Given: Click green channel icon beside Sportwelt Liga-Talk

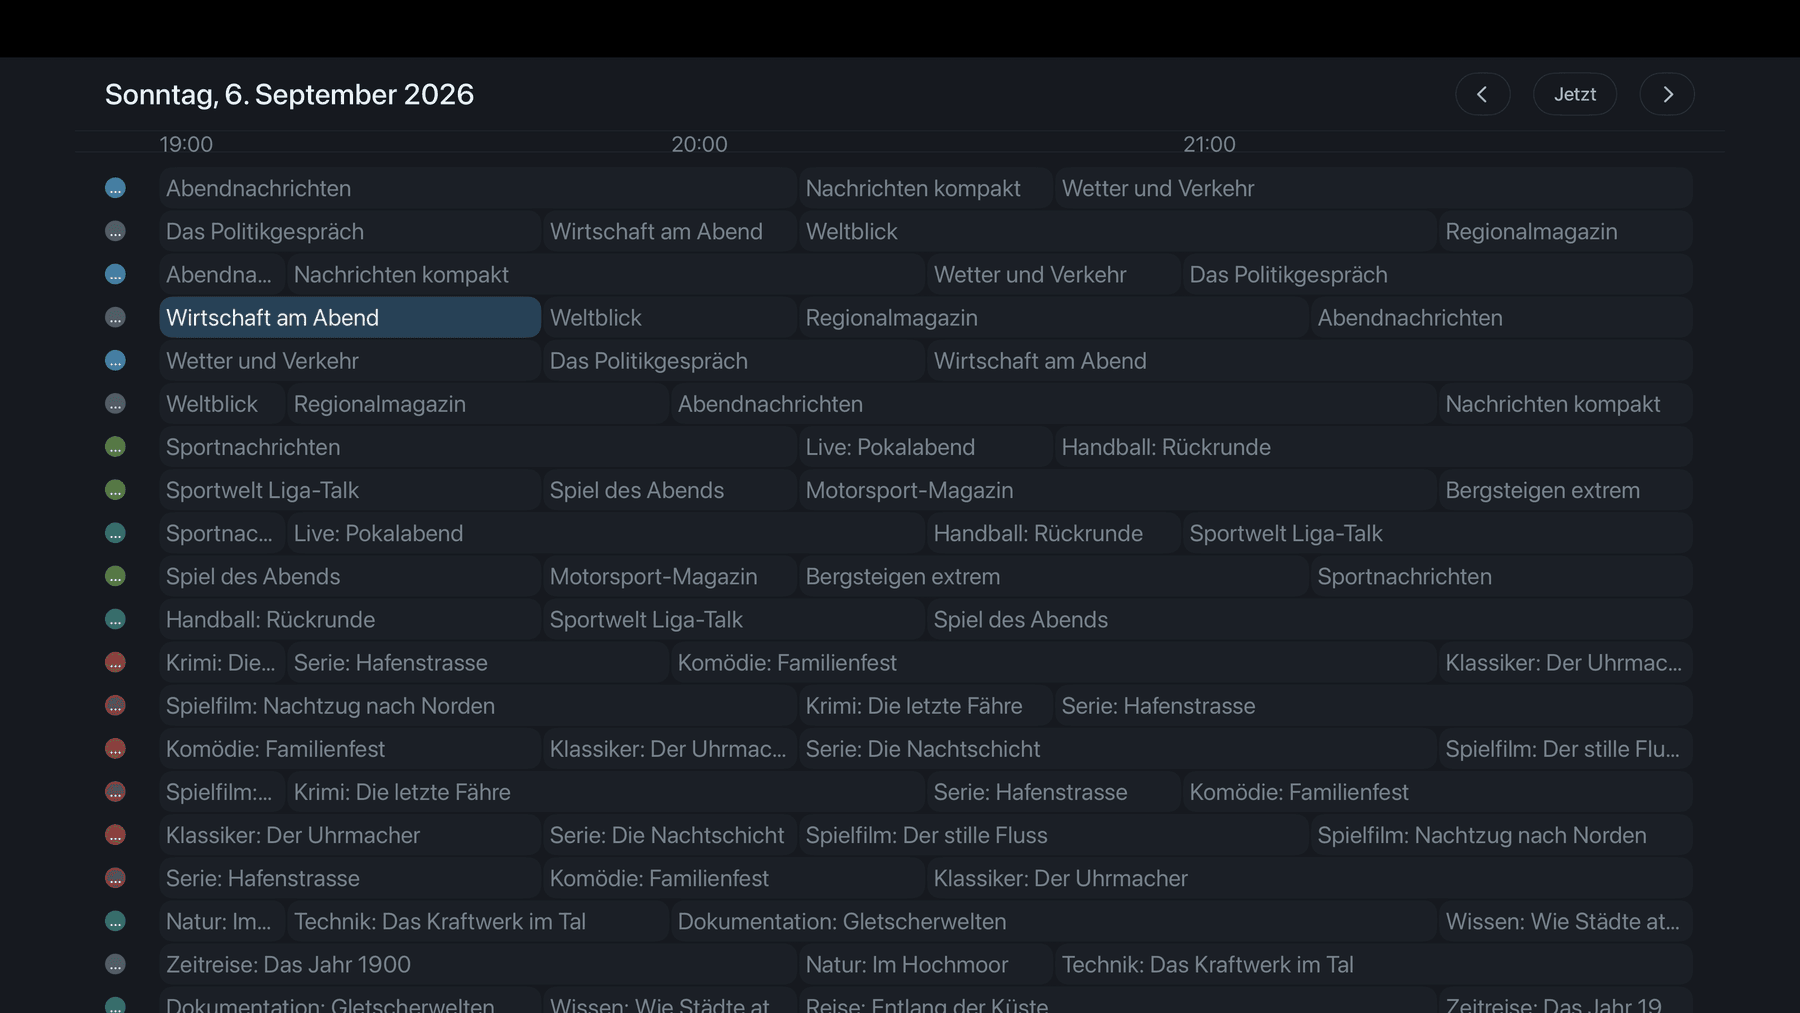Looking at the screenshot, I should 115,490.
